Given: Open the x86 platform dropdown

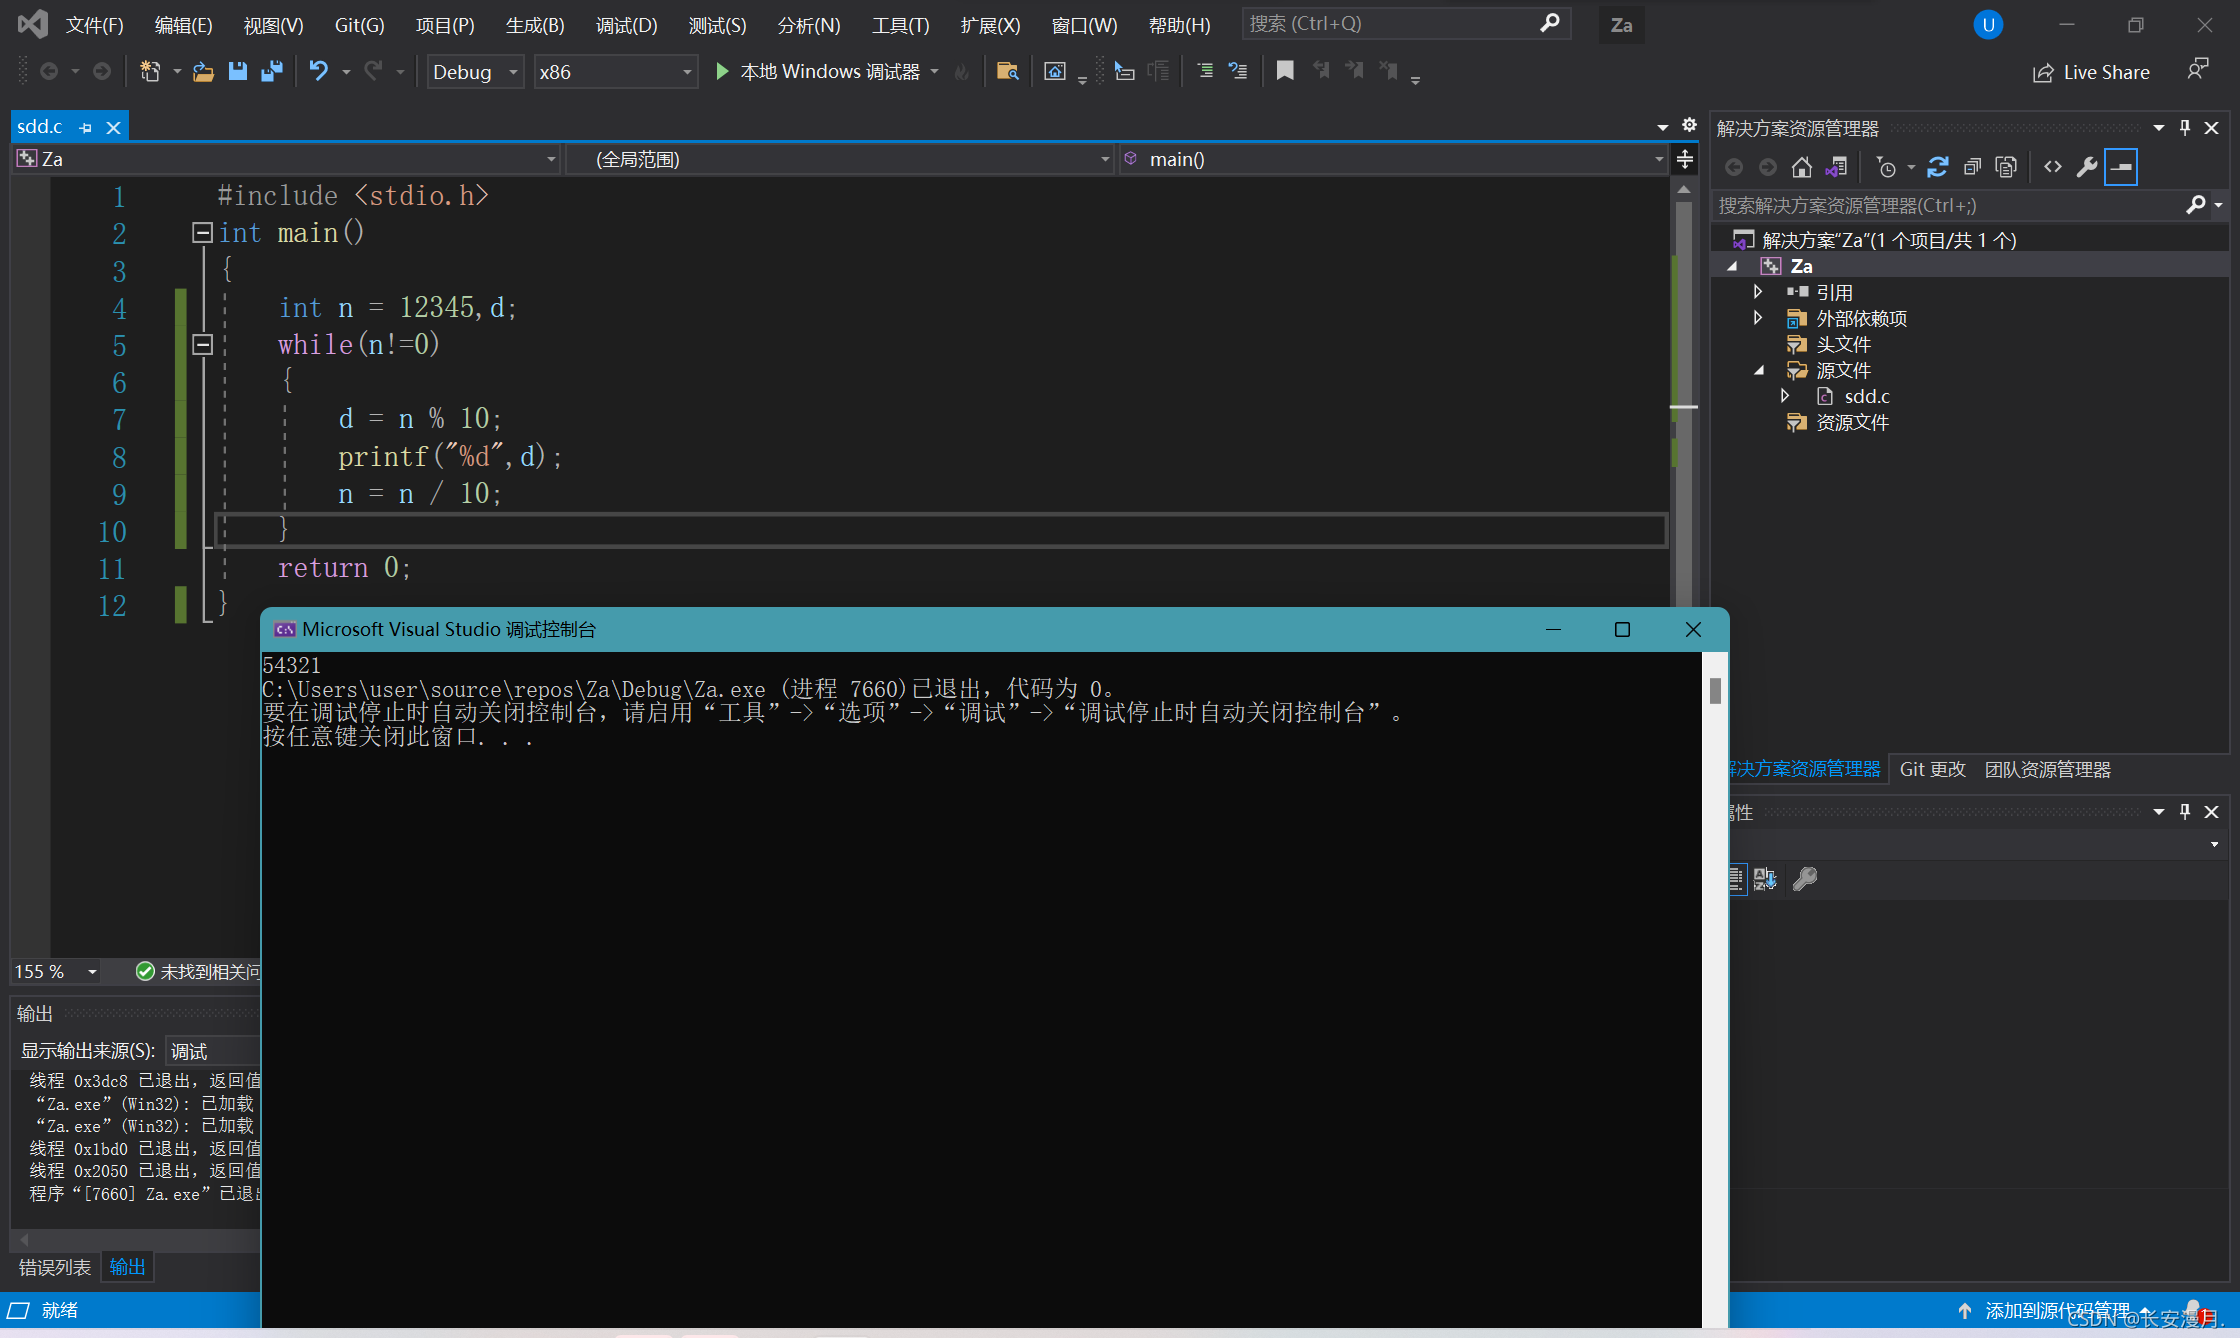Looking at the screenshot, I should [687, 72].
